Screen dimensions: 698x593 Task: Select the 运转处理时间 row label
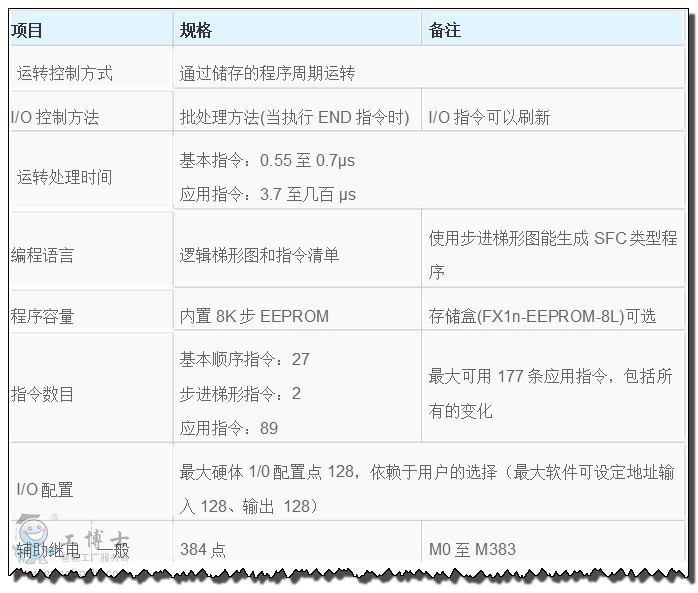pyautogui.click(x=65, y=177)
